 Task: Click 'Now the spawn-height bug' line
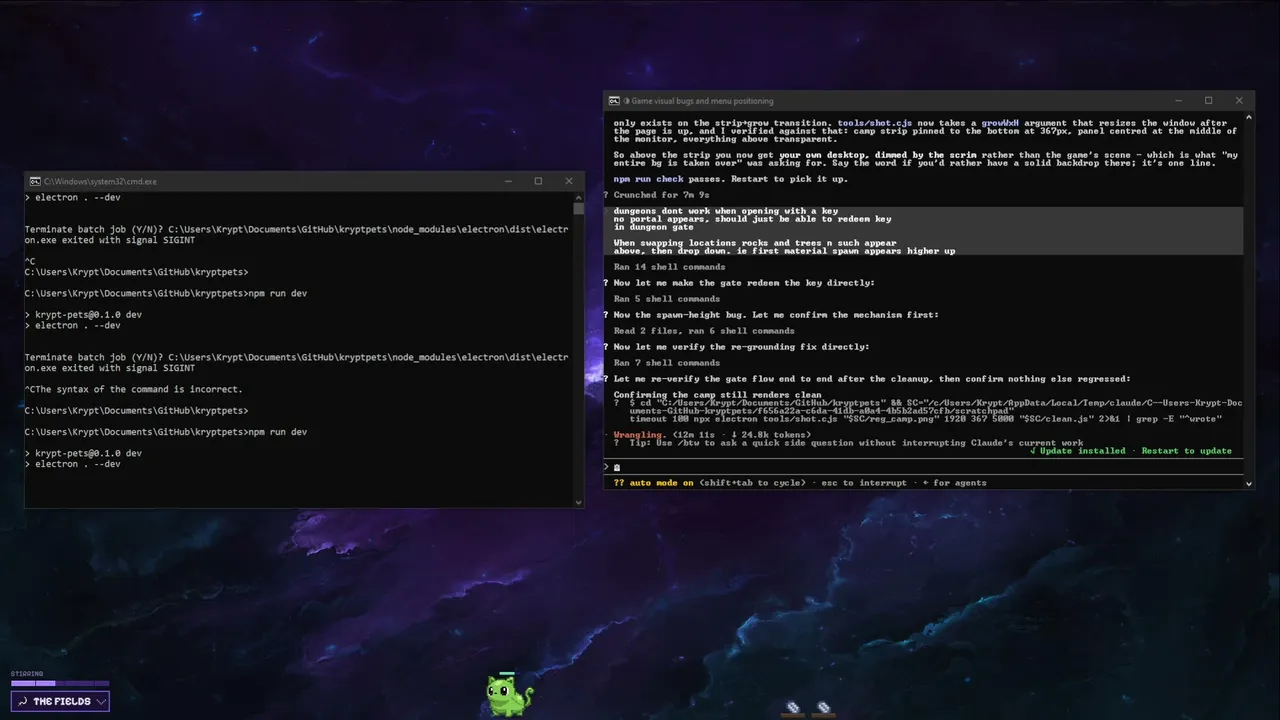776,315
